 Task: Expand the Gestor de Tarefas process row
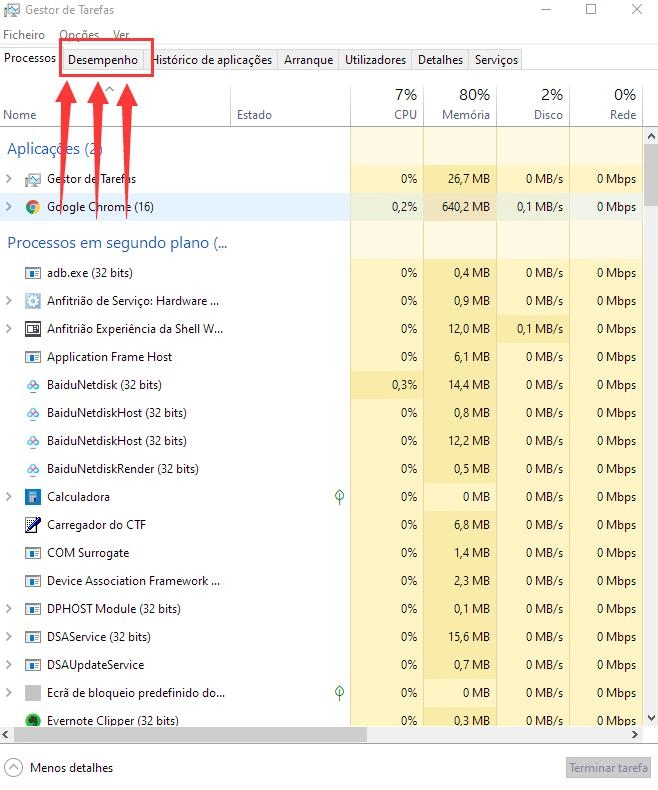(9, 179)
